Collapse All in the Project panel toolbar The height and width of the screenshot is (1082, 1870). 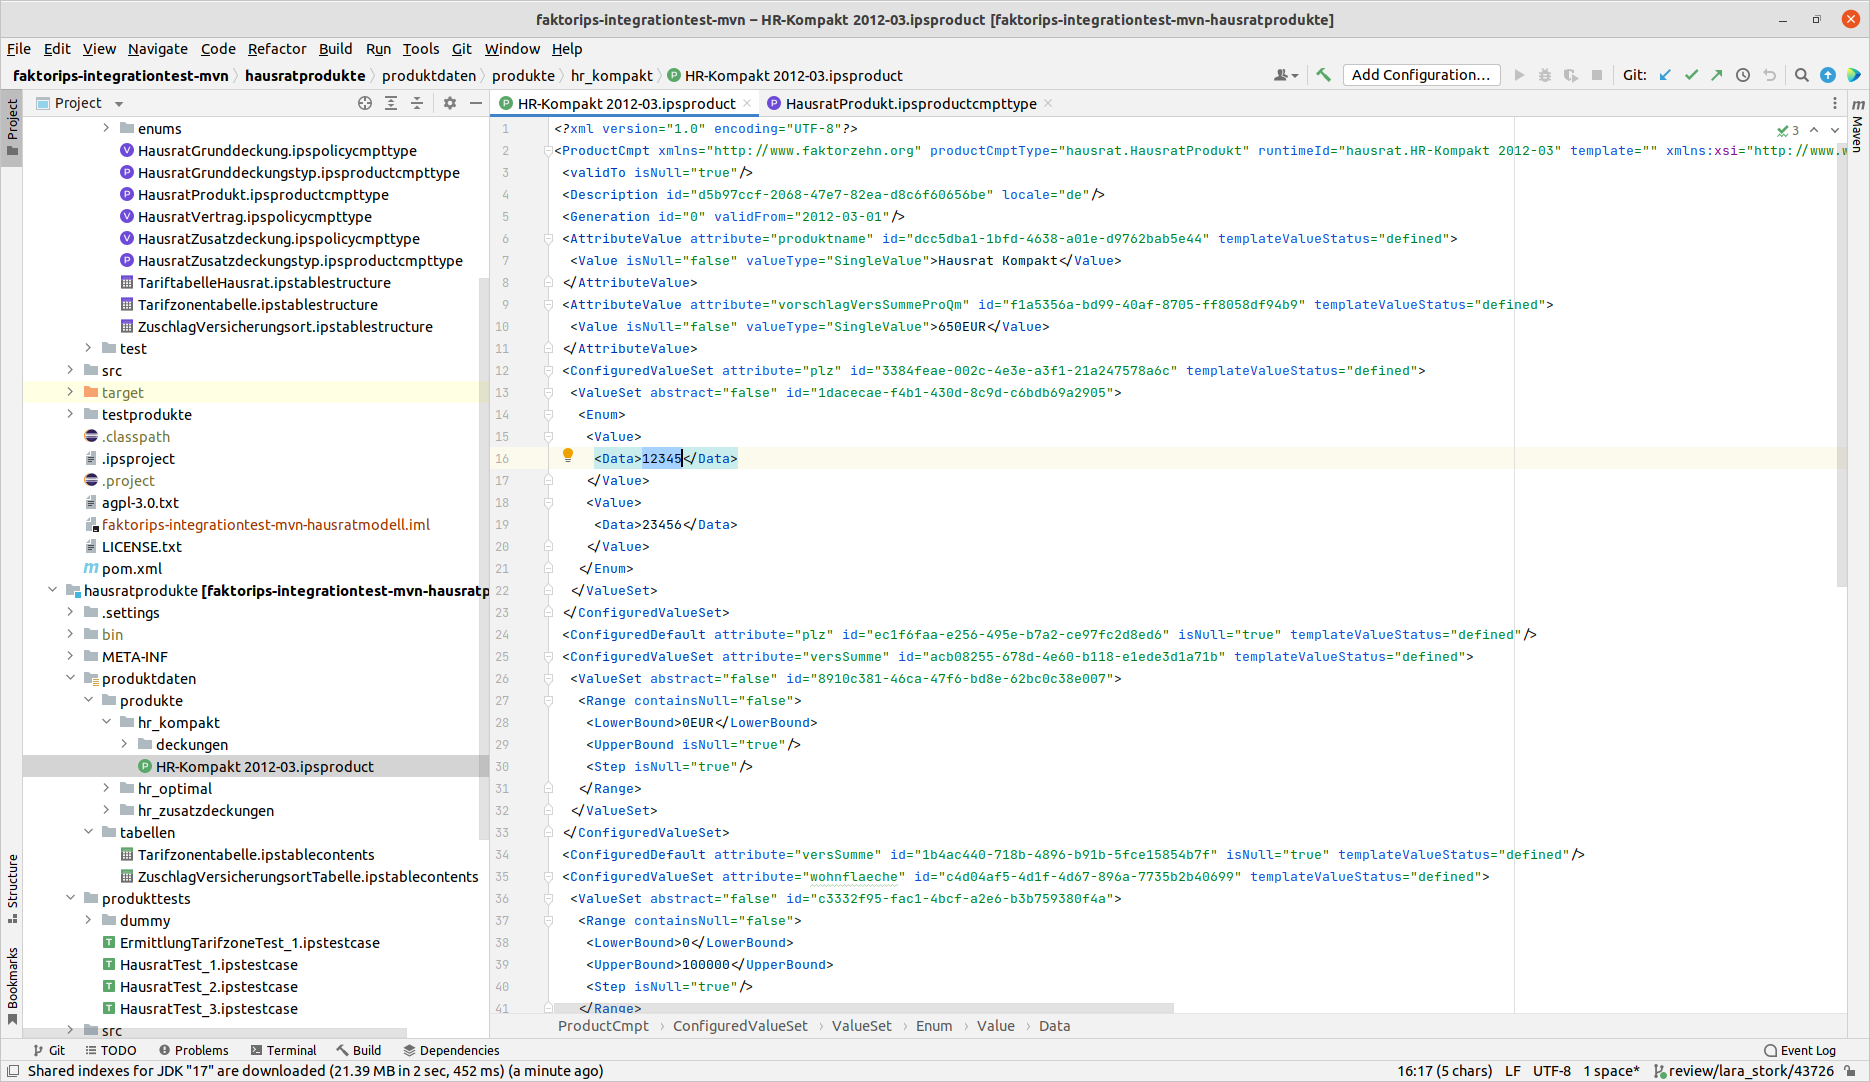(x=417, y=102)
